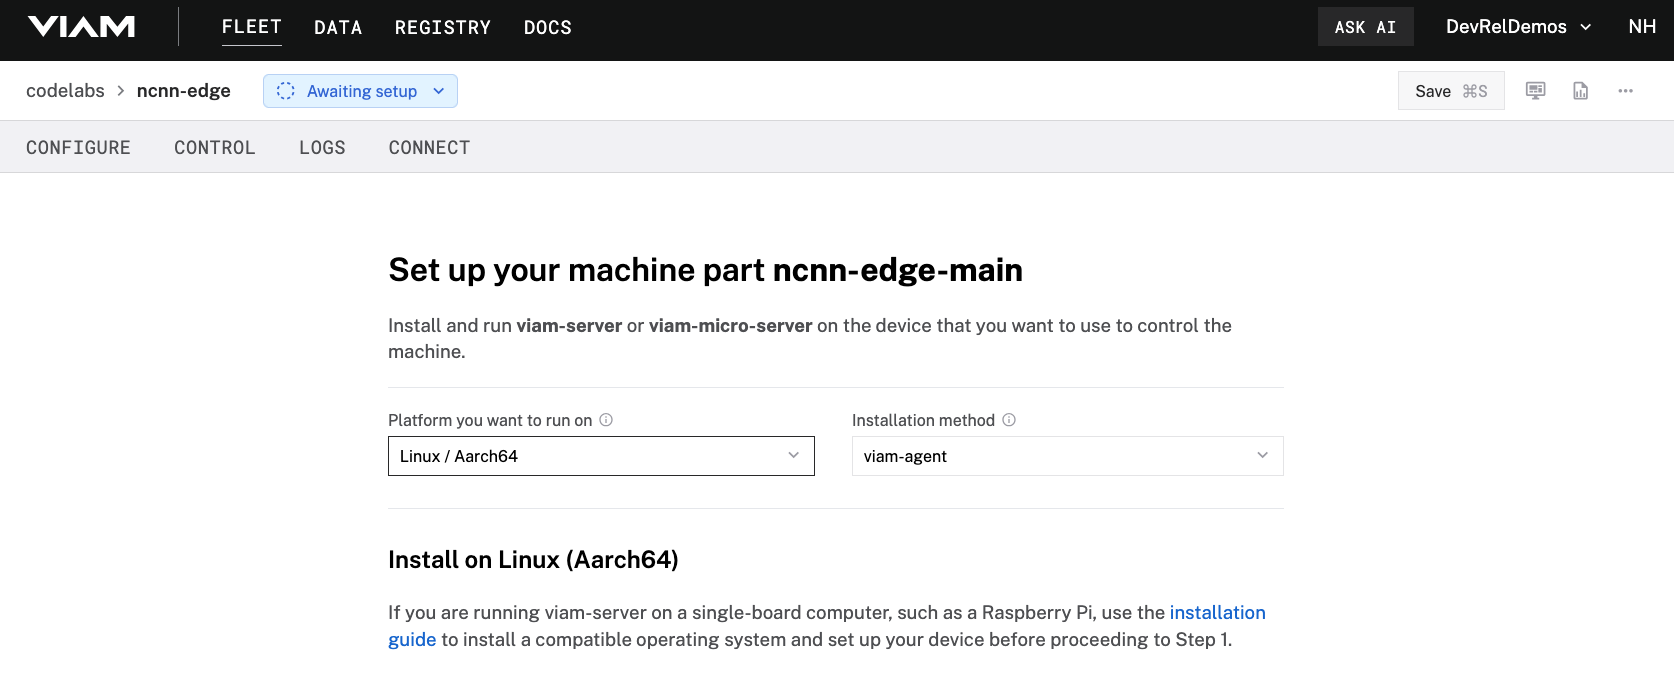
Task: Click the Awaiting setup spinner icon
Action: tap(286, 91)
